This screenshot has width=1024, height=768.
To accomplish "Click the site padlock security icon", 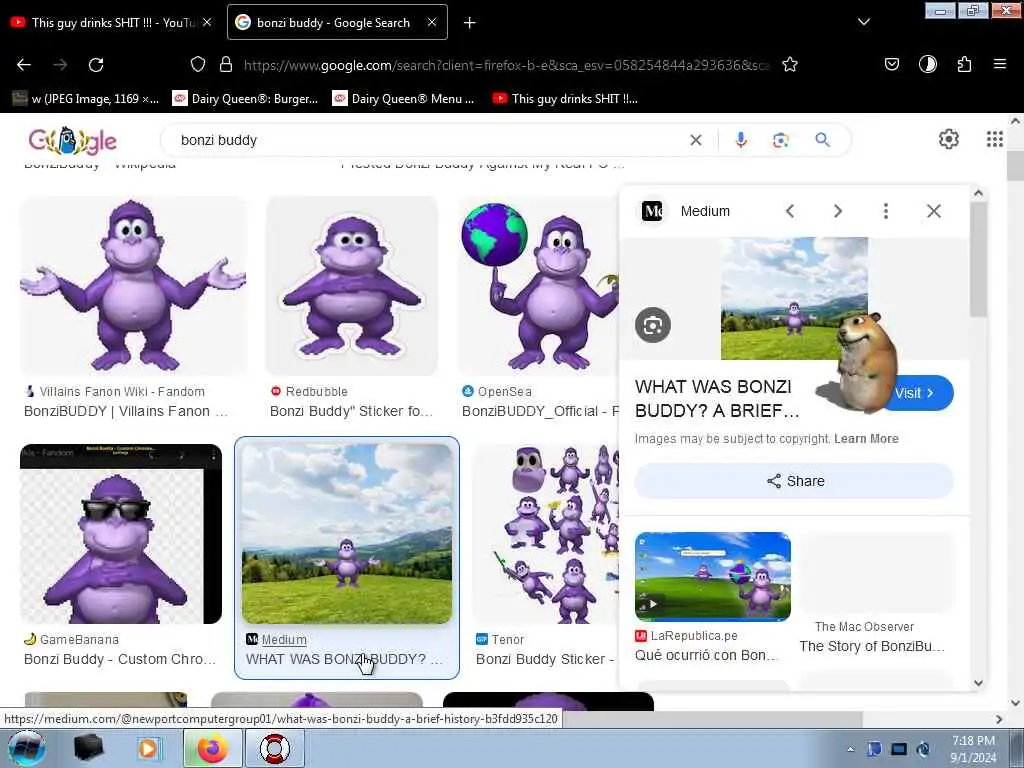I will click(x=226, y=64).
